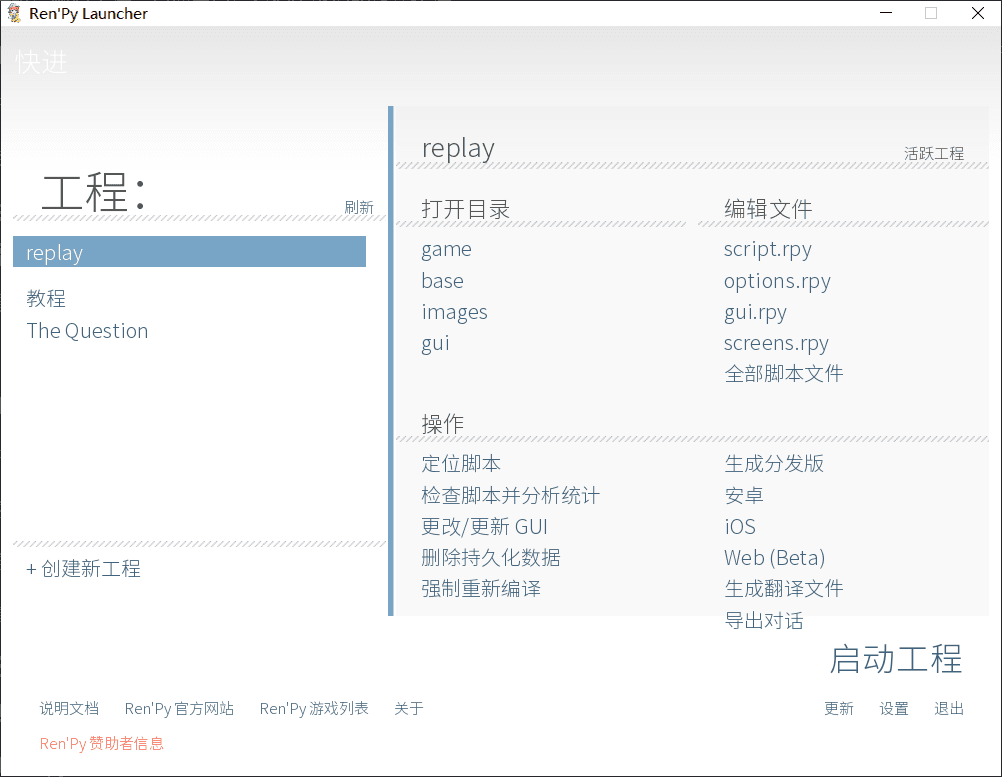
Task: Open the iOS build option
Action: 740,527
